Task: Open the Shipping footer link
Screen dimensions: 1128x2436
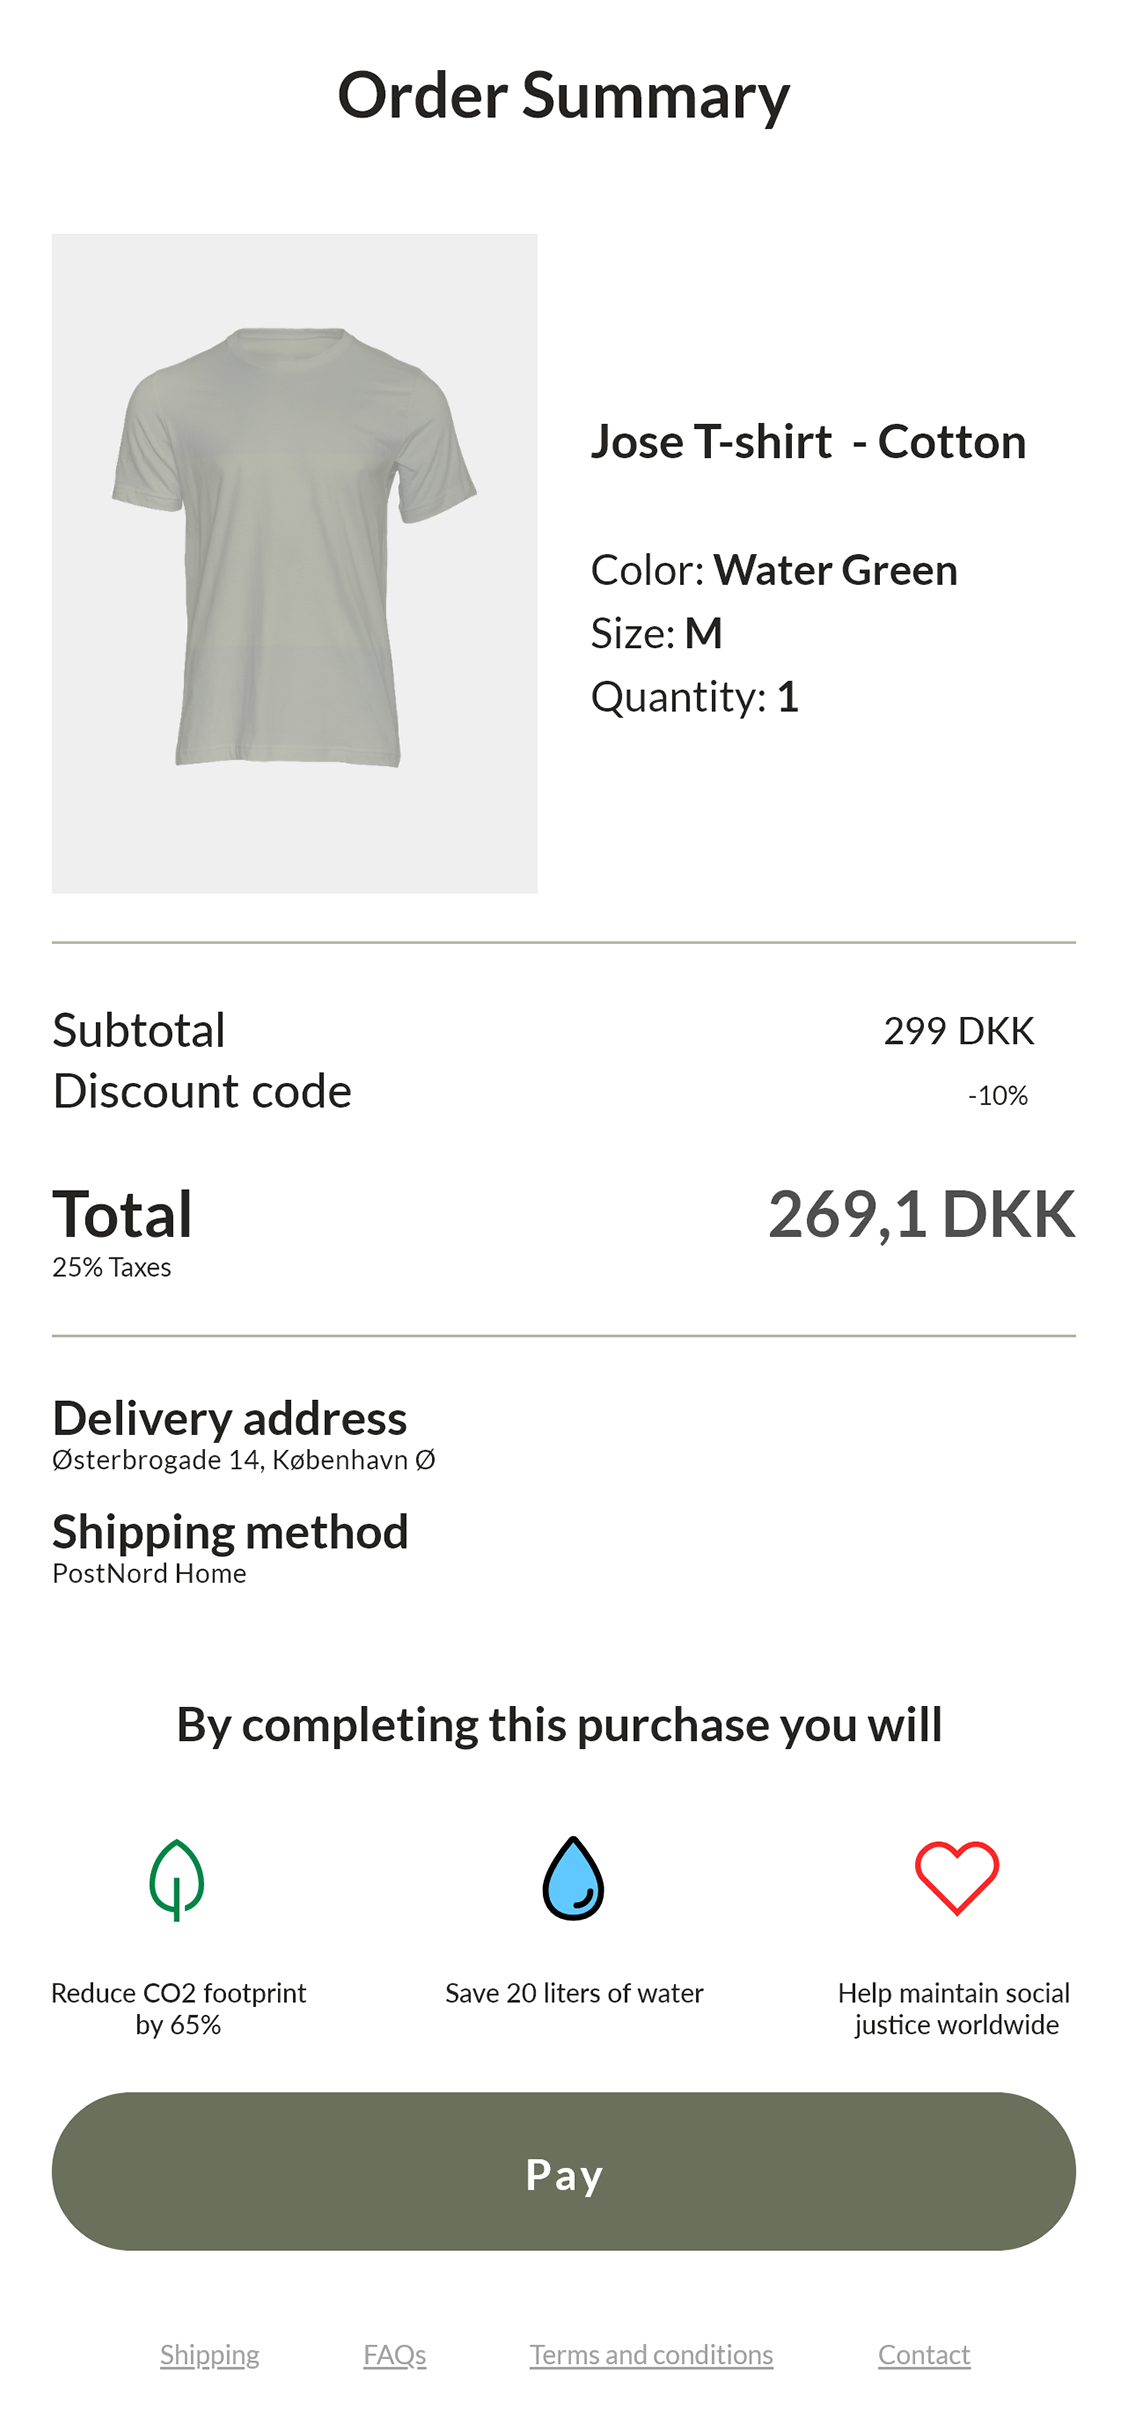Action: point(210,2355)
